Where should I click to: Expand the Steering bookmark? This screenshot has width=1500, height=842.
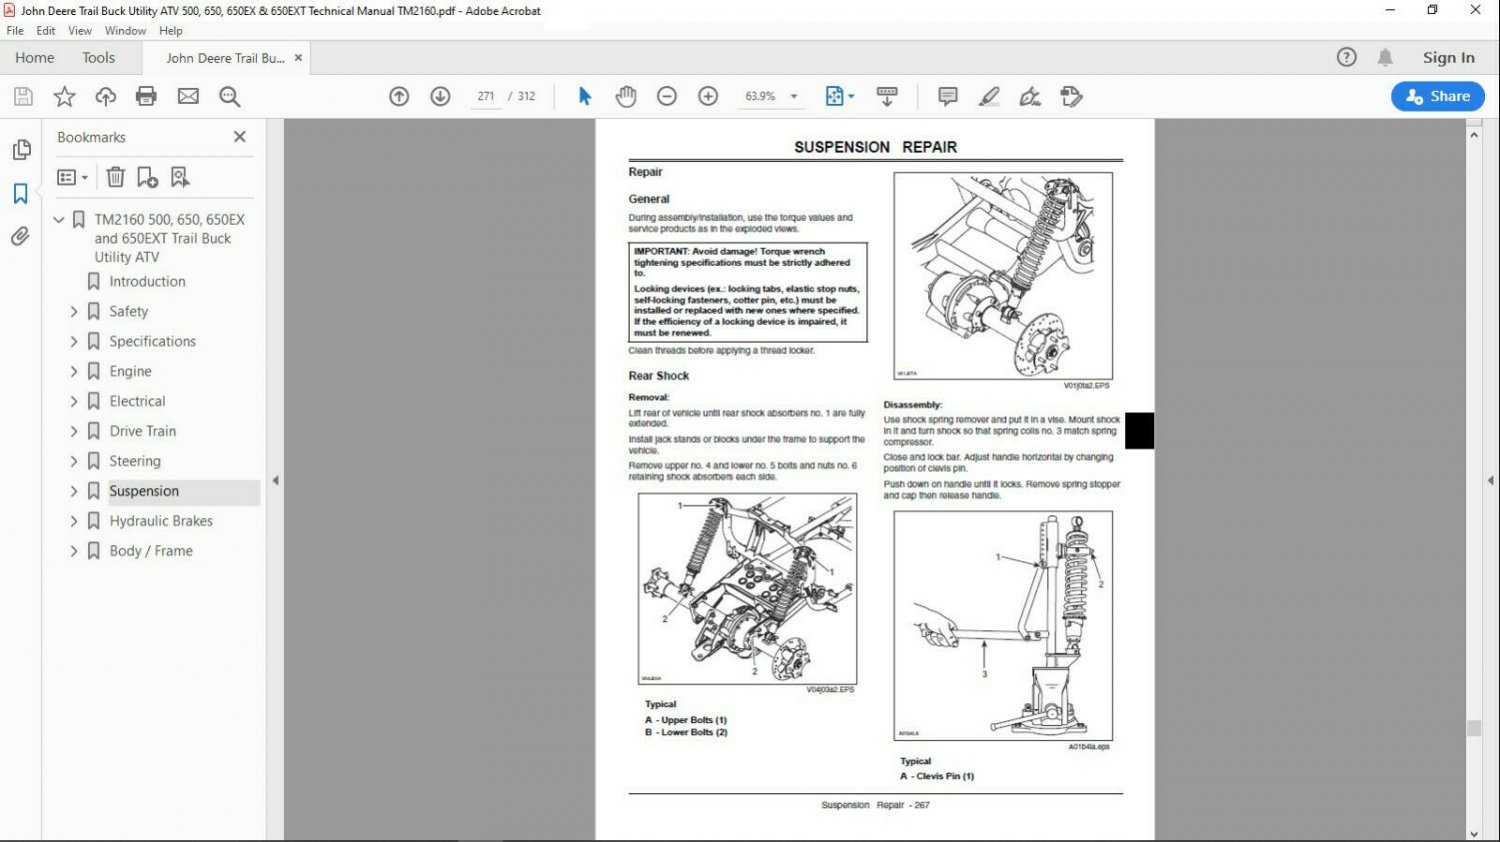(74, 461)
